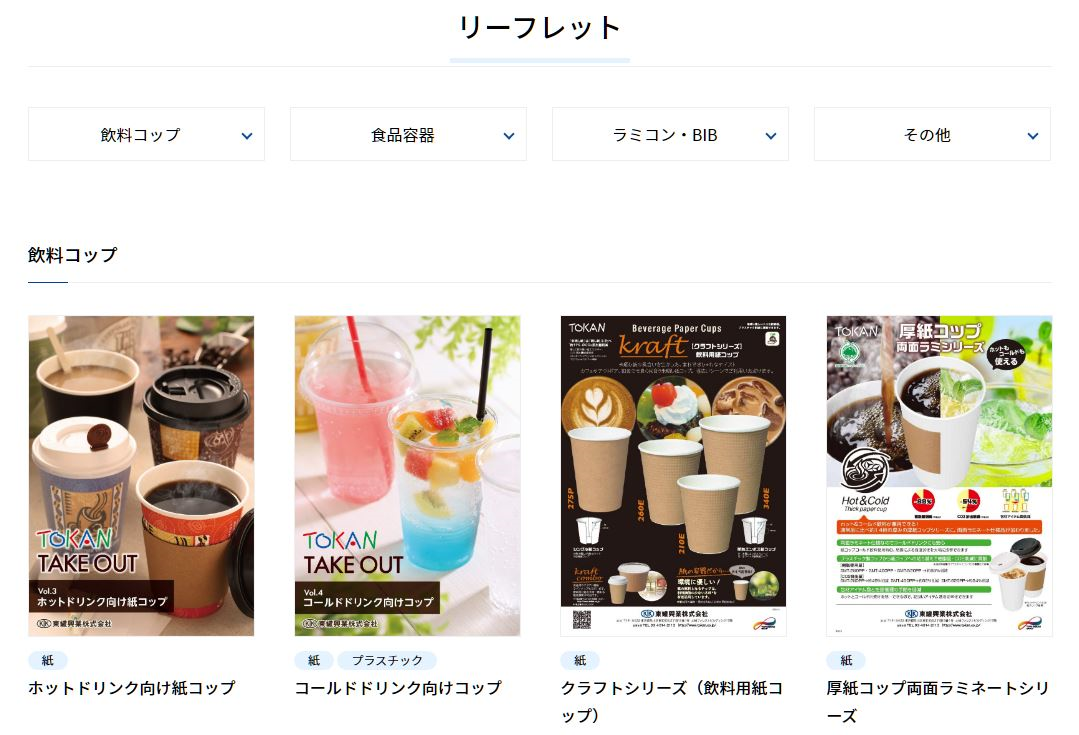Open the 厚紙コップ leaflet thumbnail
The height and width of the screenshot is (735, 1079).
[x=939, y=476]
